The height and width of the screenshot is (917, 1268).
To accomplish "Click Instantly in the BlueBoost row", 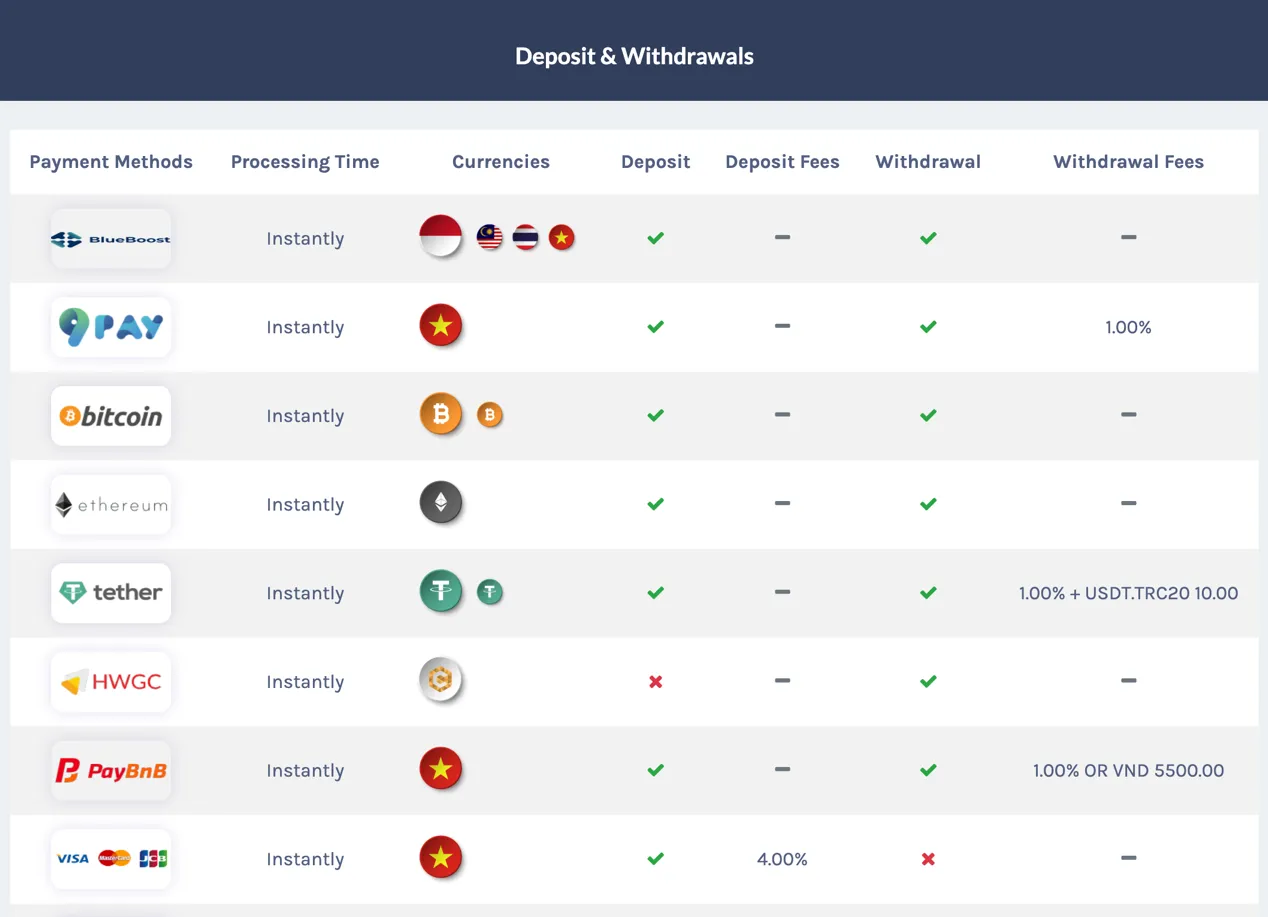I will click(x=305, y=239).
